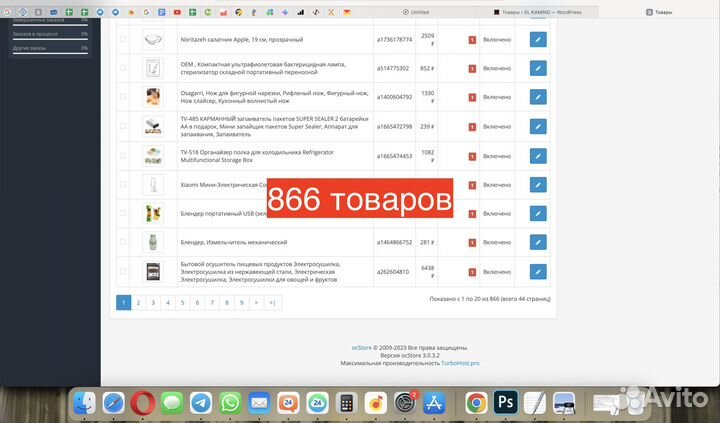720x423 pixels.
Task: Open the App Store from Dock
Action: pyautogui.click(x=434, y=403)
